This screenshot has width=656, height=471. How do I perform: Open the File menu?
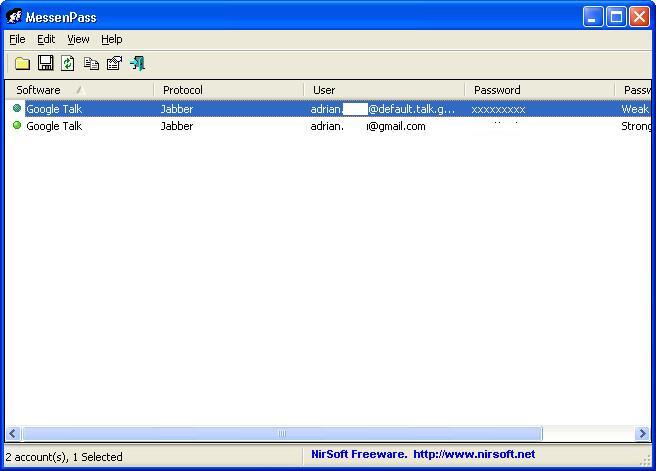click(17, 39)
